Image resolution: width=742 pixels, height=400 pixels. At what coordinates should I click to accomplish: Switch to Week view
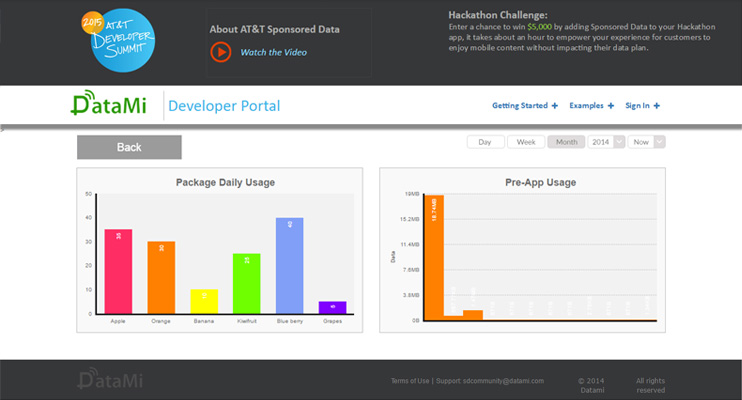pyautogui.click(x=526, y=142)
